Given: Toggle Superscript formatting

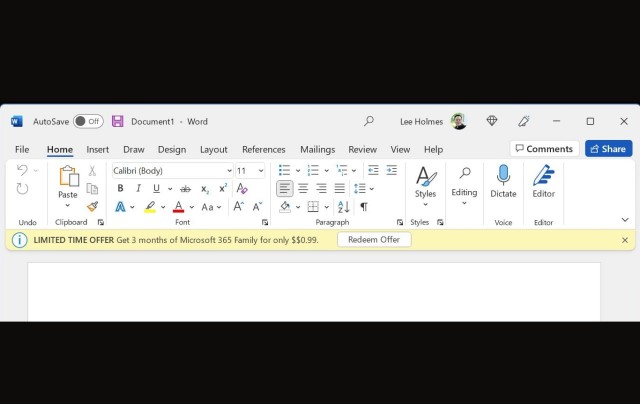Looking at the screenshot, I should click(x=223, y=188).
